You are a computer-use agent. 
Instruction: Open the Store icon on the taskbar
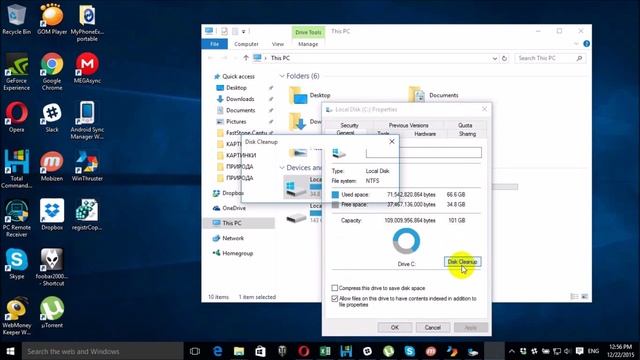click(x=260, y=351)
